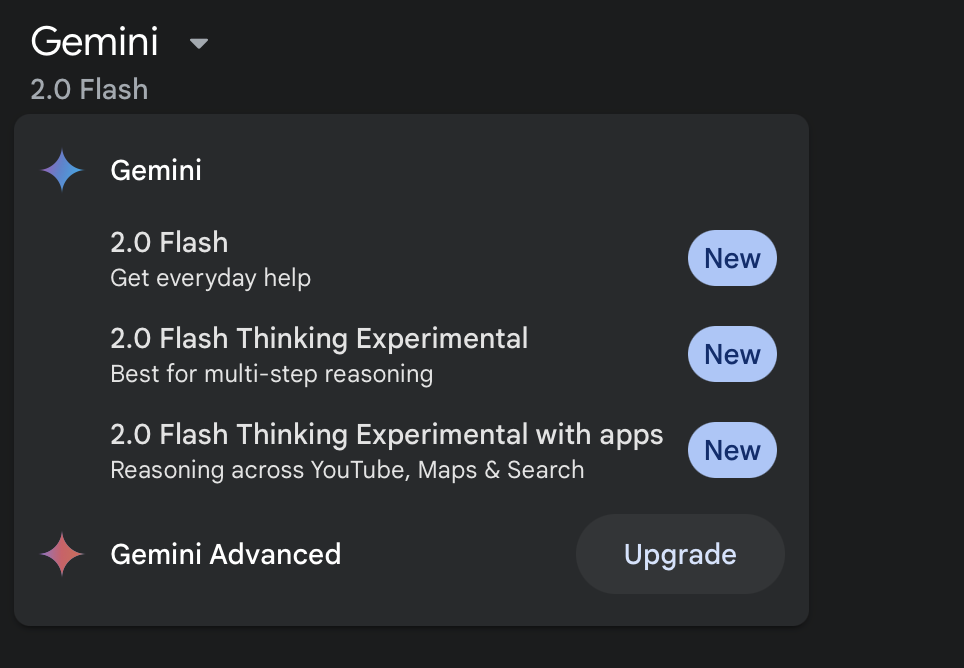This screenshot has width=964, height=668.
Task: Click the Upgrade button
Action: 680,554
